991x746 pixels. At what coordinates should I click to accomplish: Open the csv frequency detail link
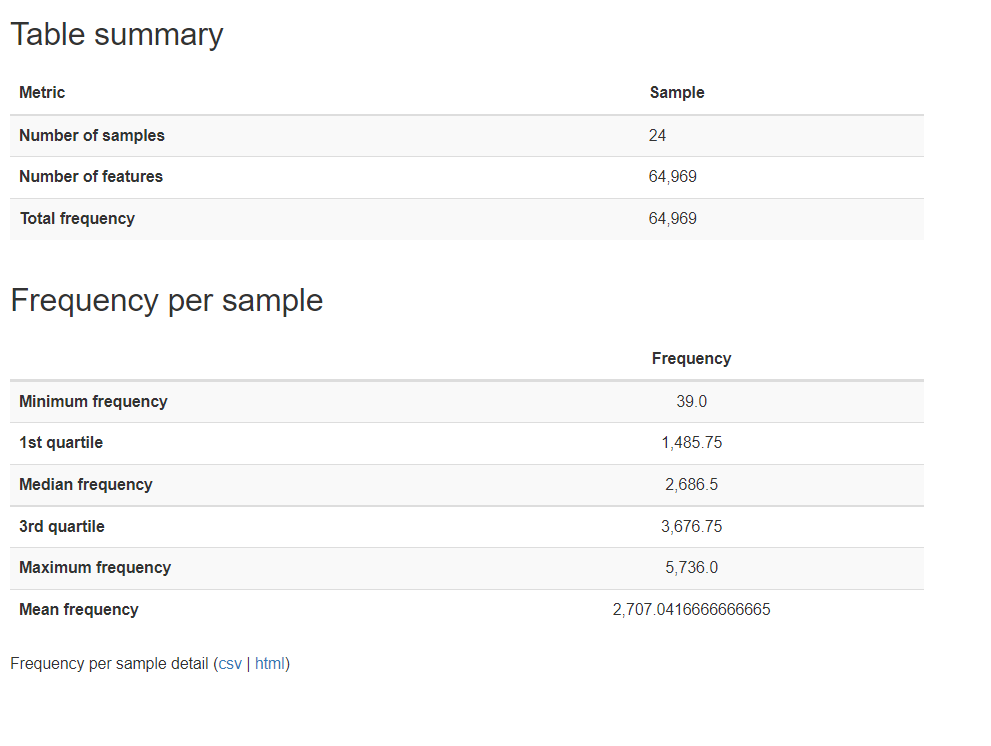230,663
